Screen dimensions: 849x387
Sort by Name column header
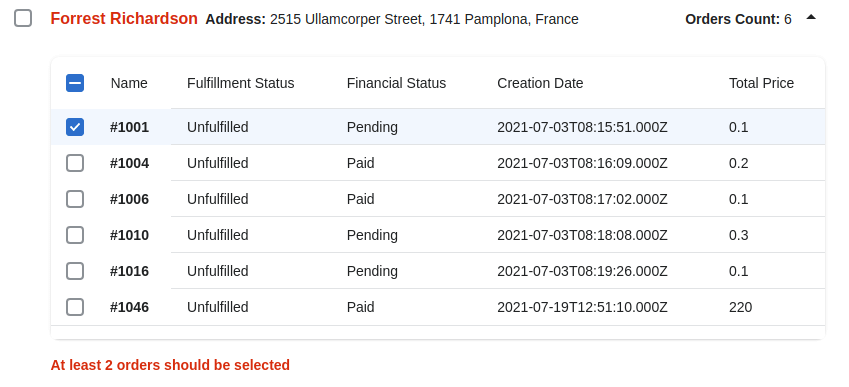point(129,83)
